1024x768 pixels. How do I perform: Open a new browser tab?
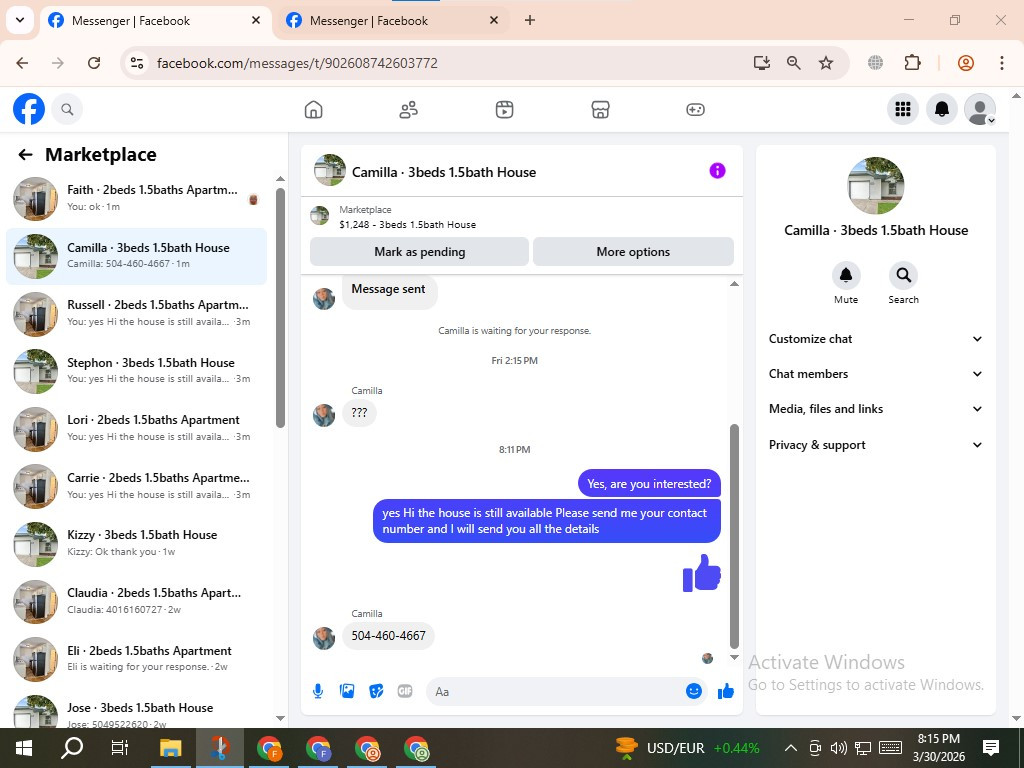pos(530,20)
